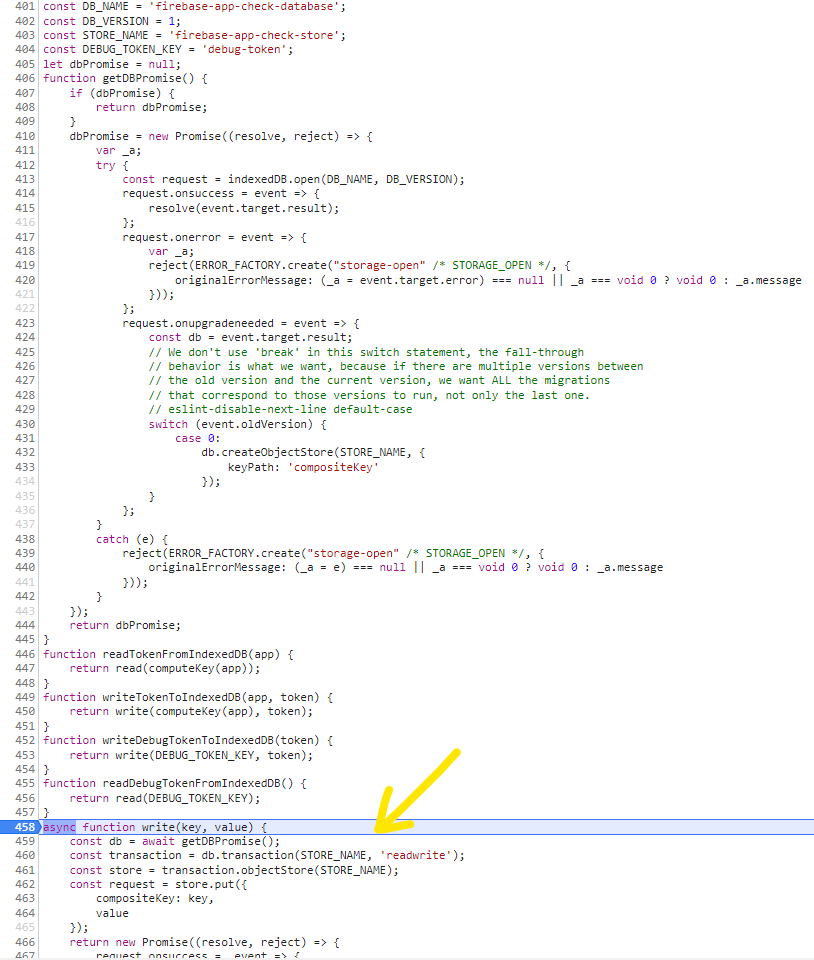Image resolution: width=814 pixels, height=960 pixels.
Task: Click line number 413 in the gutter
Action: (25, 179)
